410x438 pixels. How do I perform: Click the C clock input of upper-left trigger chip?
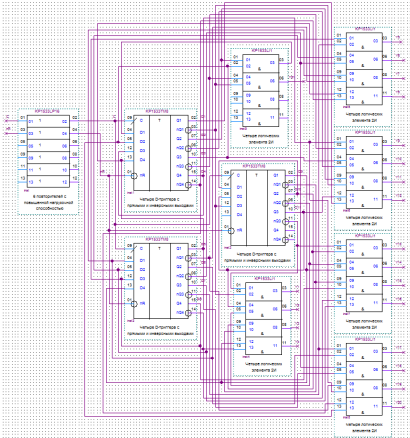[x=141, y=121]
